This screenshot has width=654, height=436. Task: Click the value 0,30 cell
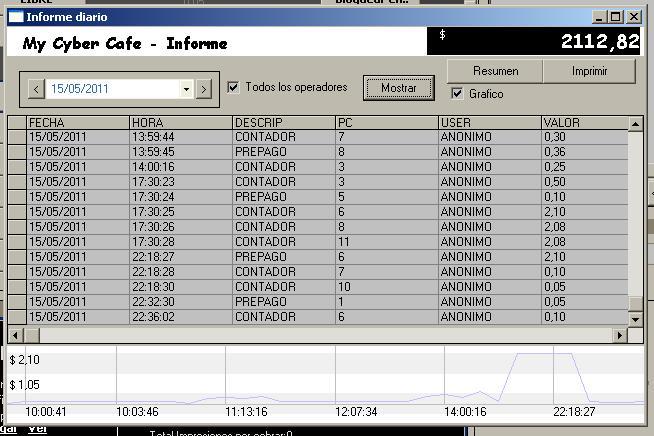tap(585, 137)
